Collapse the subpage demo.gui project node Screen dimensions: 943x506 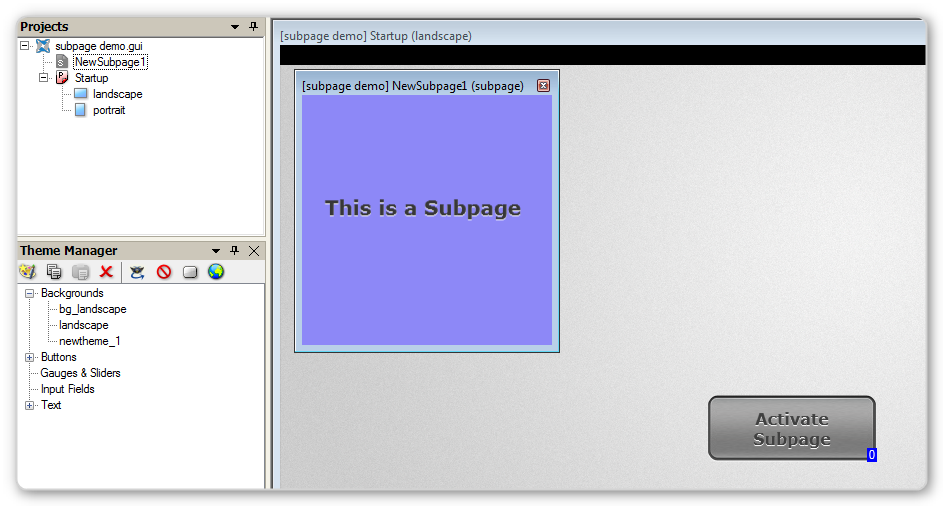pos(25,46)
